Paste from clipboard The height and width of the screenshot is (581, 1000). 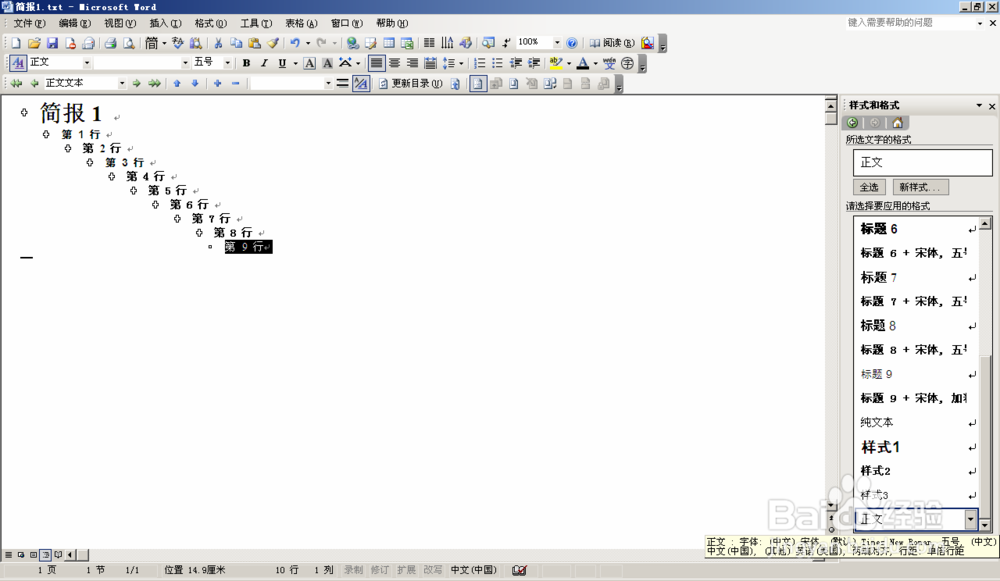tap(254, 43)
